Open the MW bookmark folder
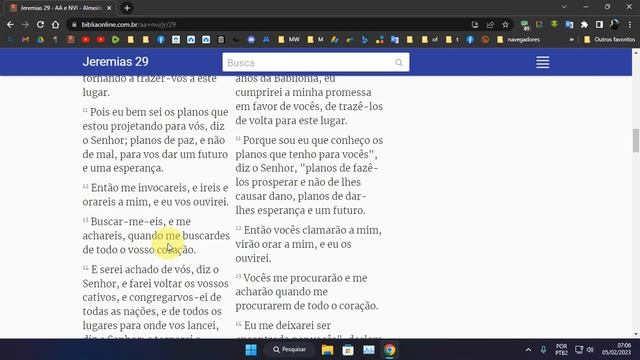The width and height of the screenshot is (640, 360). tap(289, 40)
